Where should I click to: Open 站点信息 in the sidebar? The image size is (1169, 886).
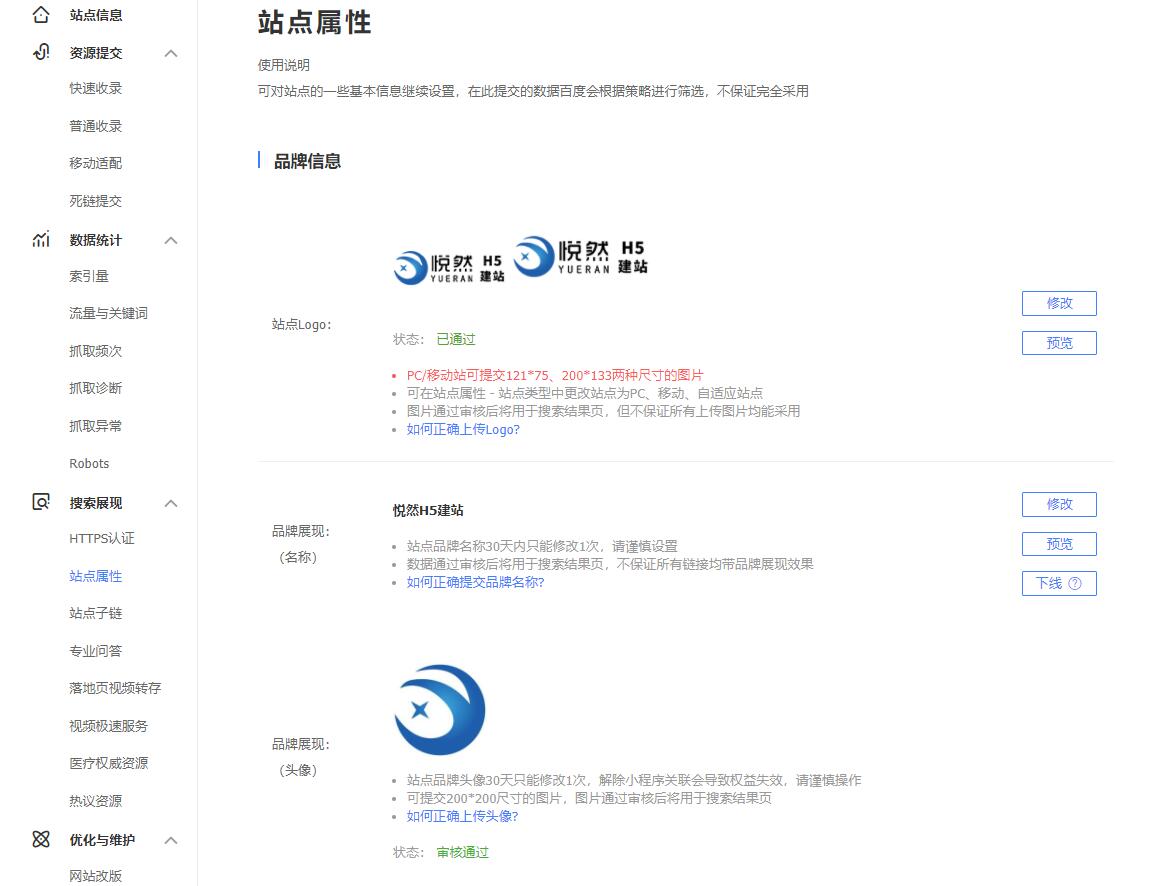(x=95, y=15)
